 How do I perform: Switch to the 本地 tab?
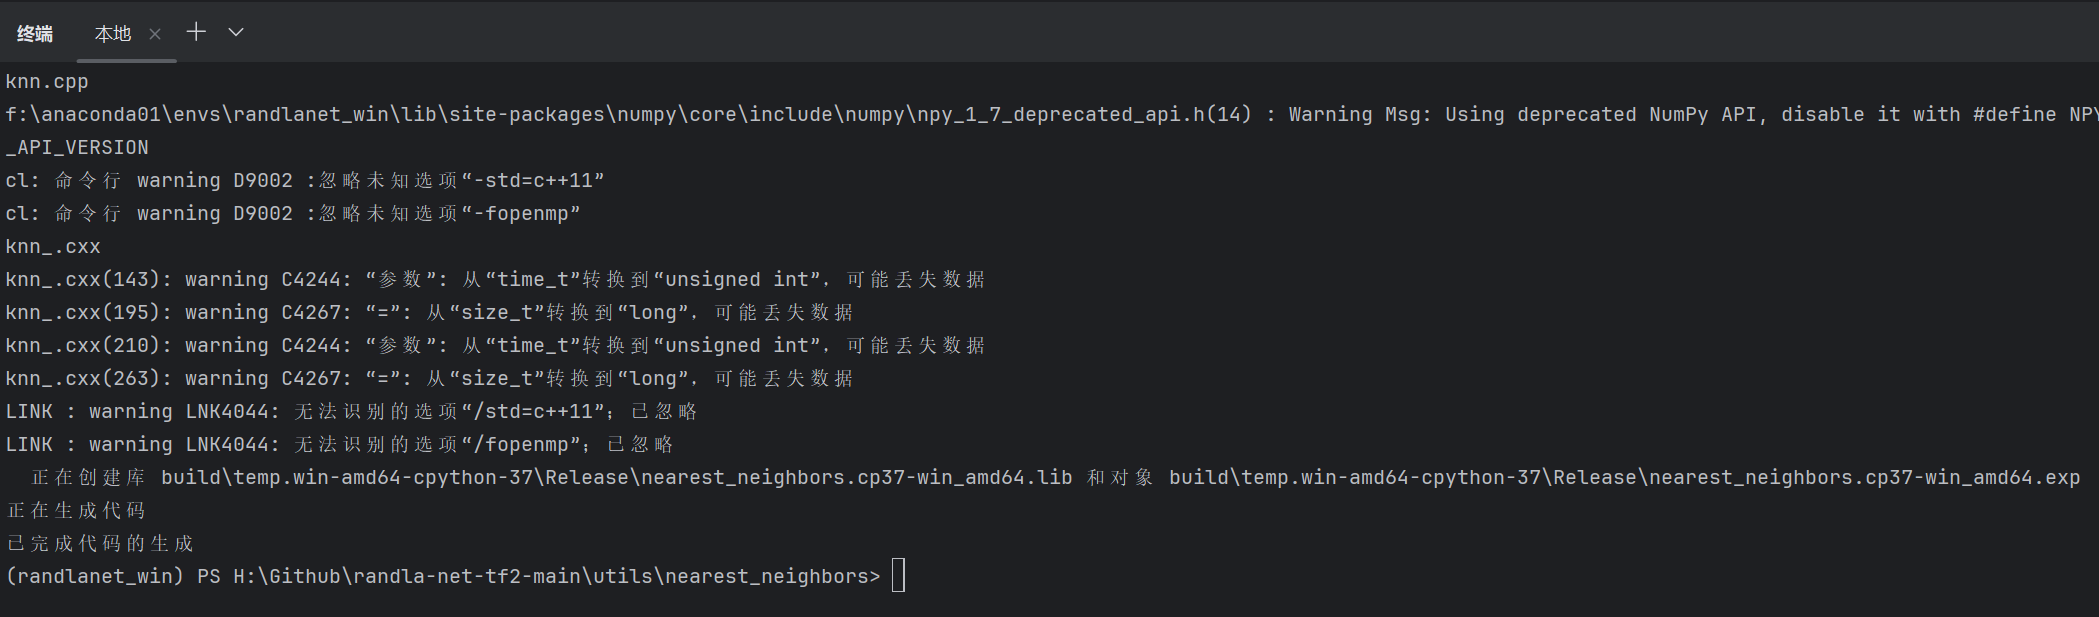click(x=113, y=34)
